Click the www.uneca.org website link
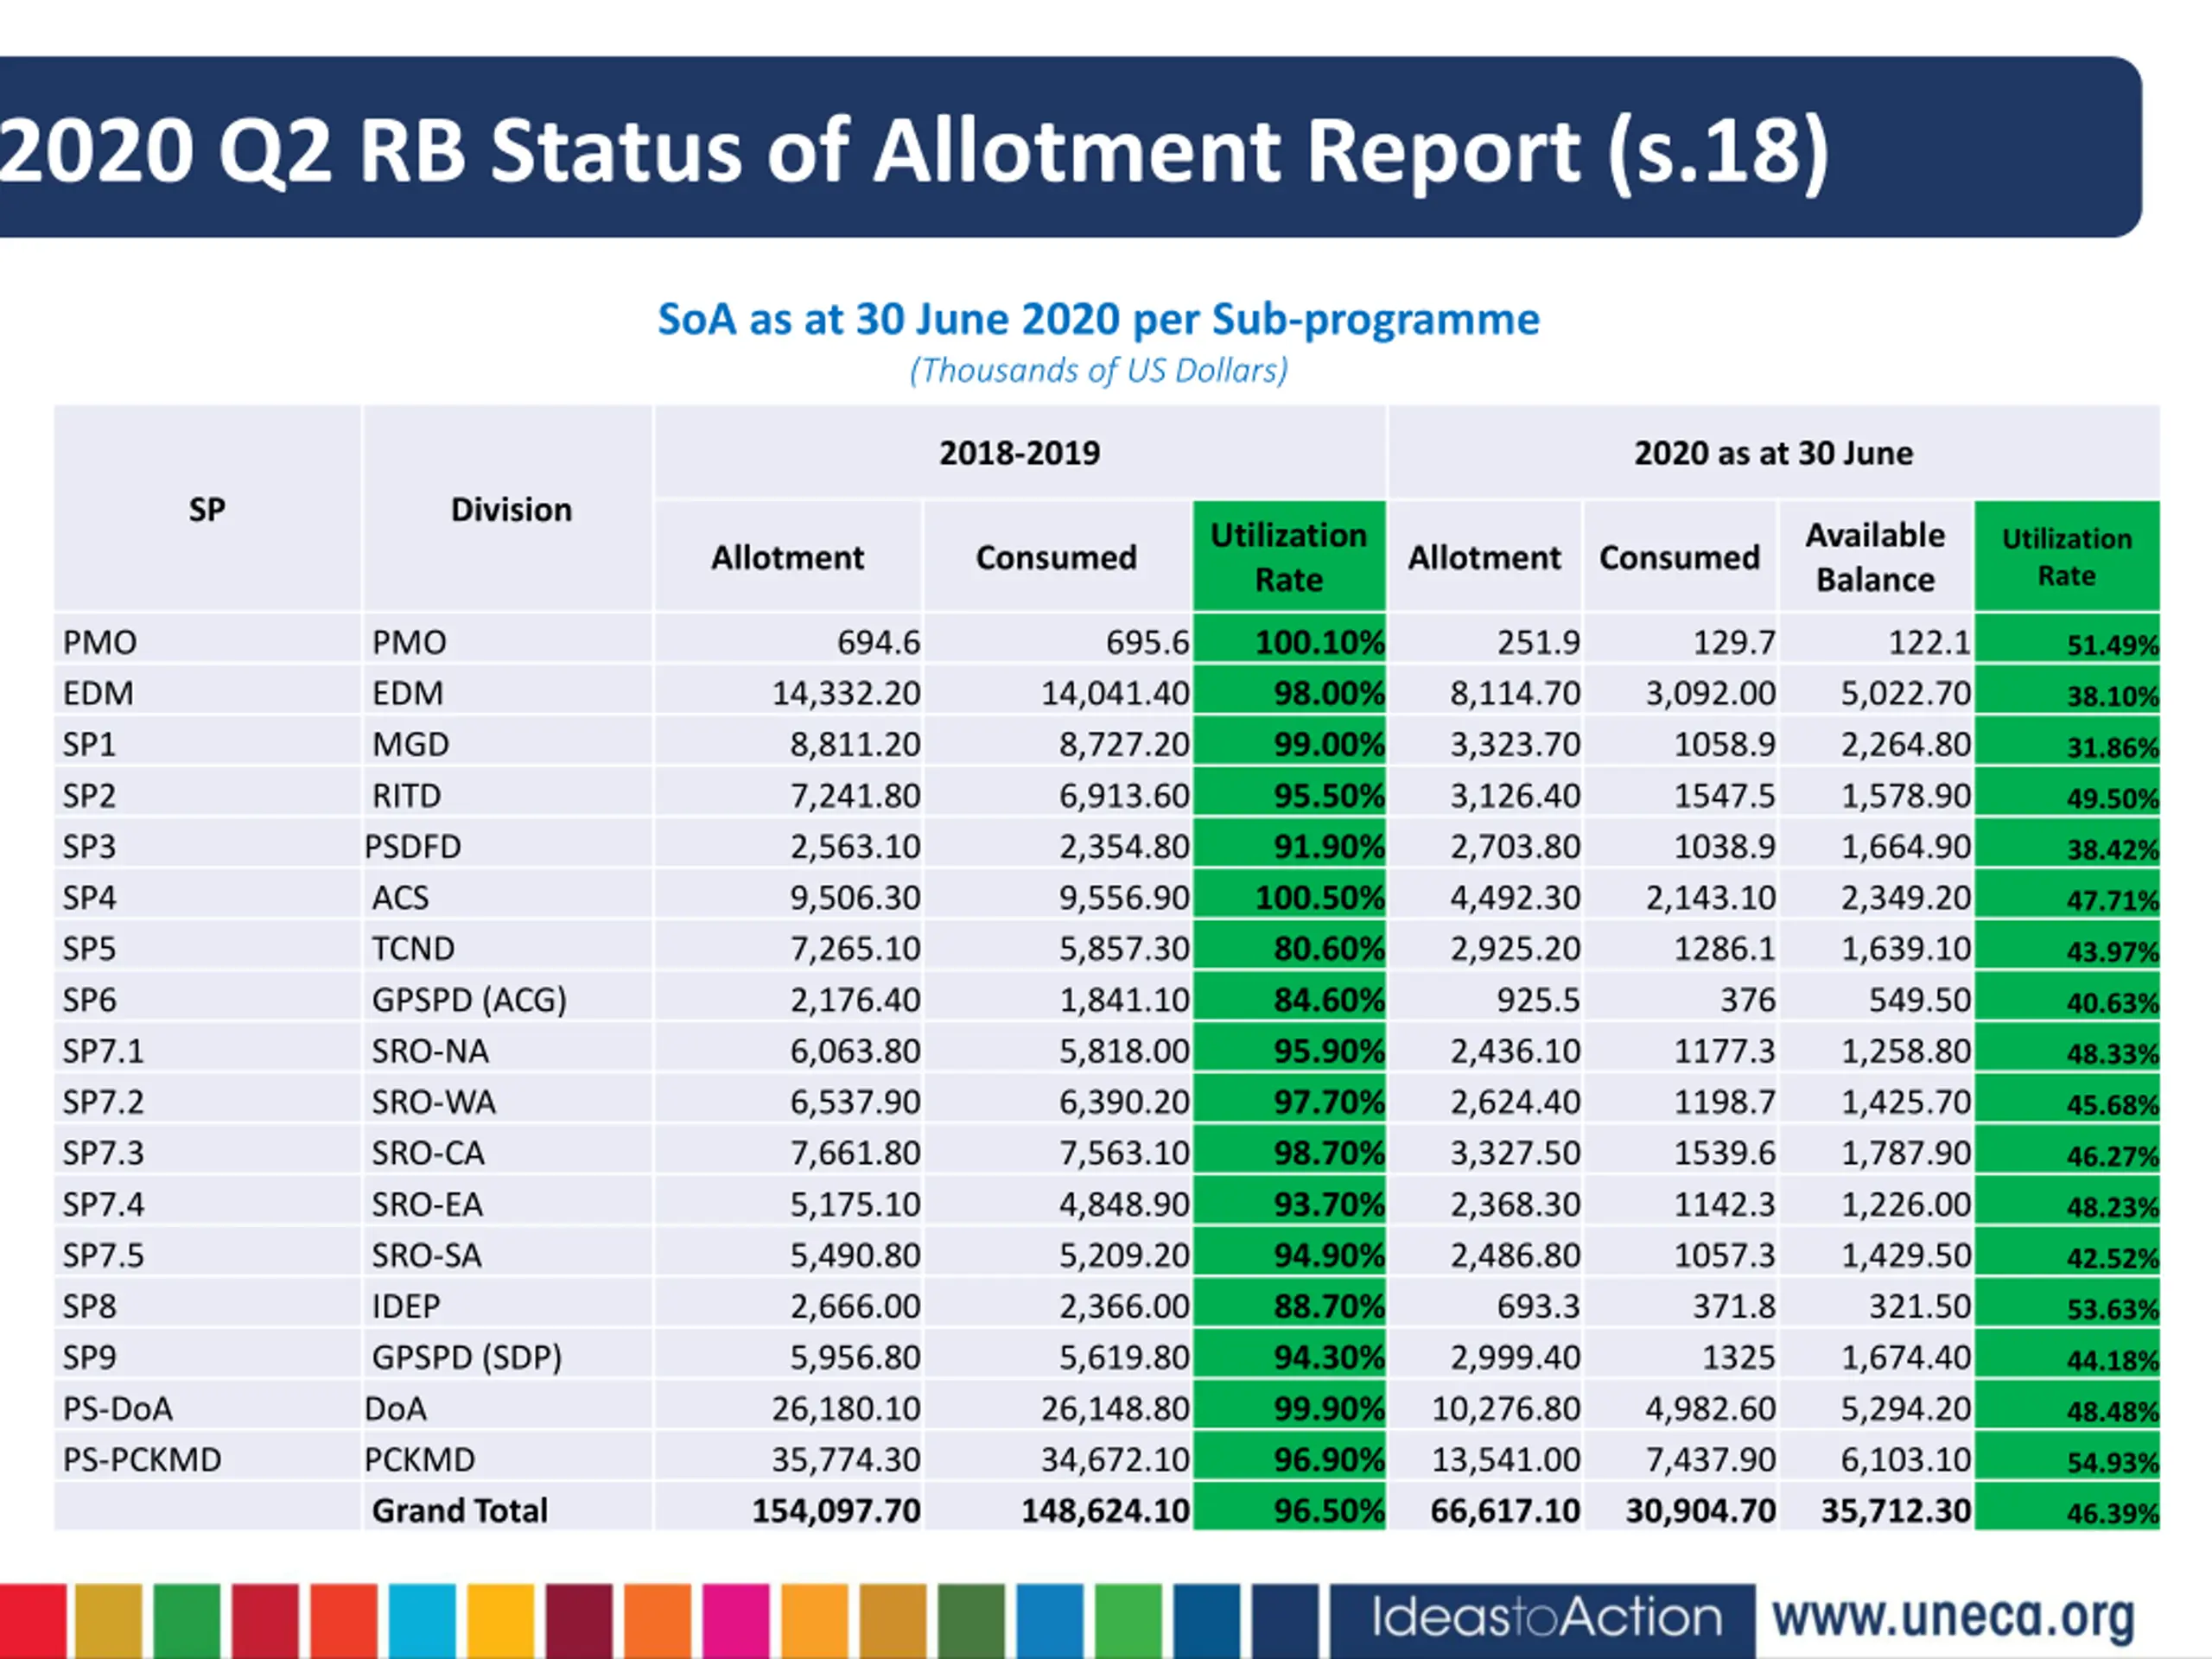 point(1952,1618)
